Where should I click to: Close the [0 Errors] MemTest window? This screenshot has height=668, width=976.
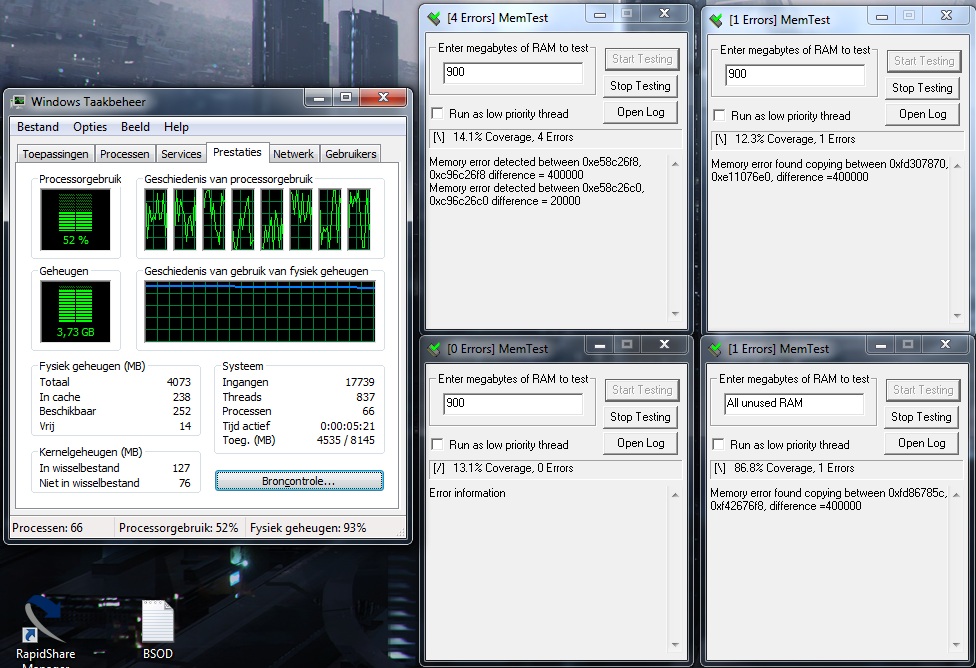pos(665,344)
